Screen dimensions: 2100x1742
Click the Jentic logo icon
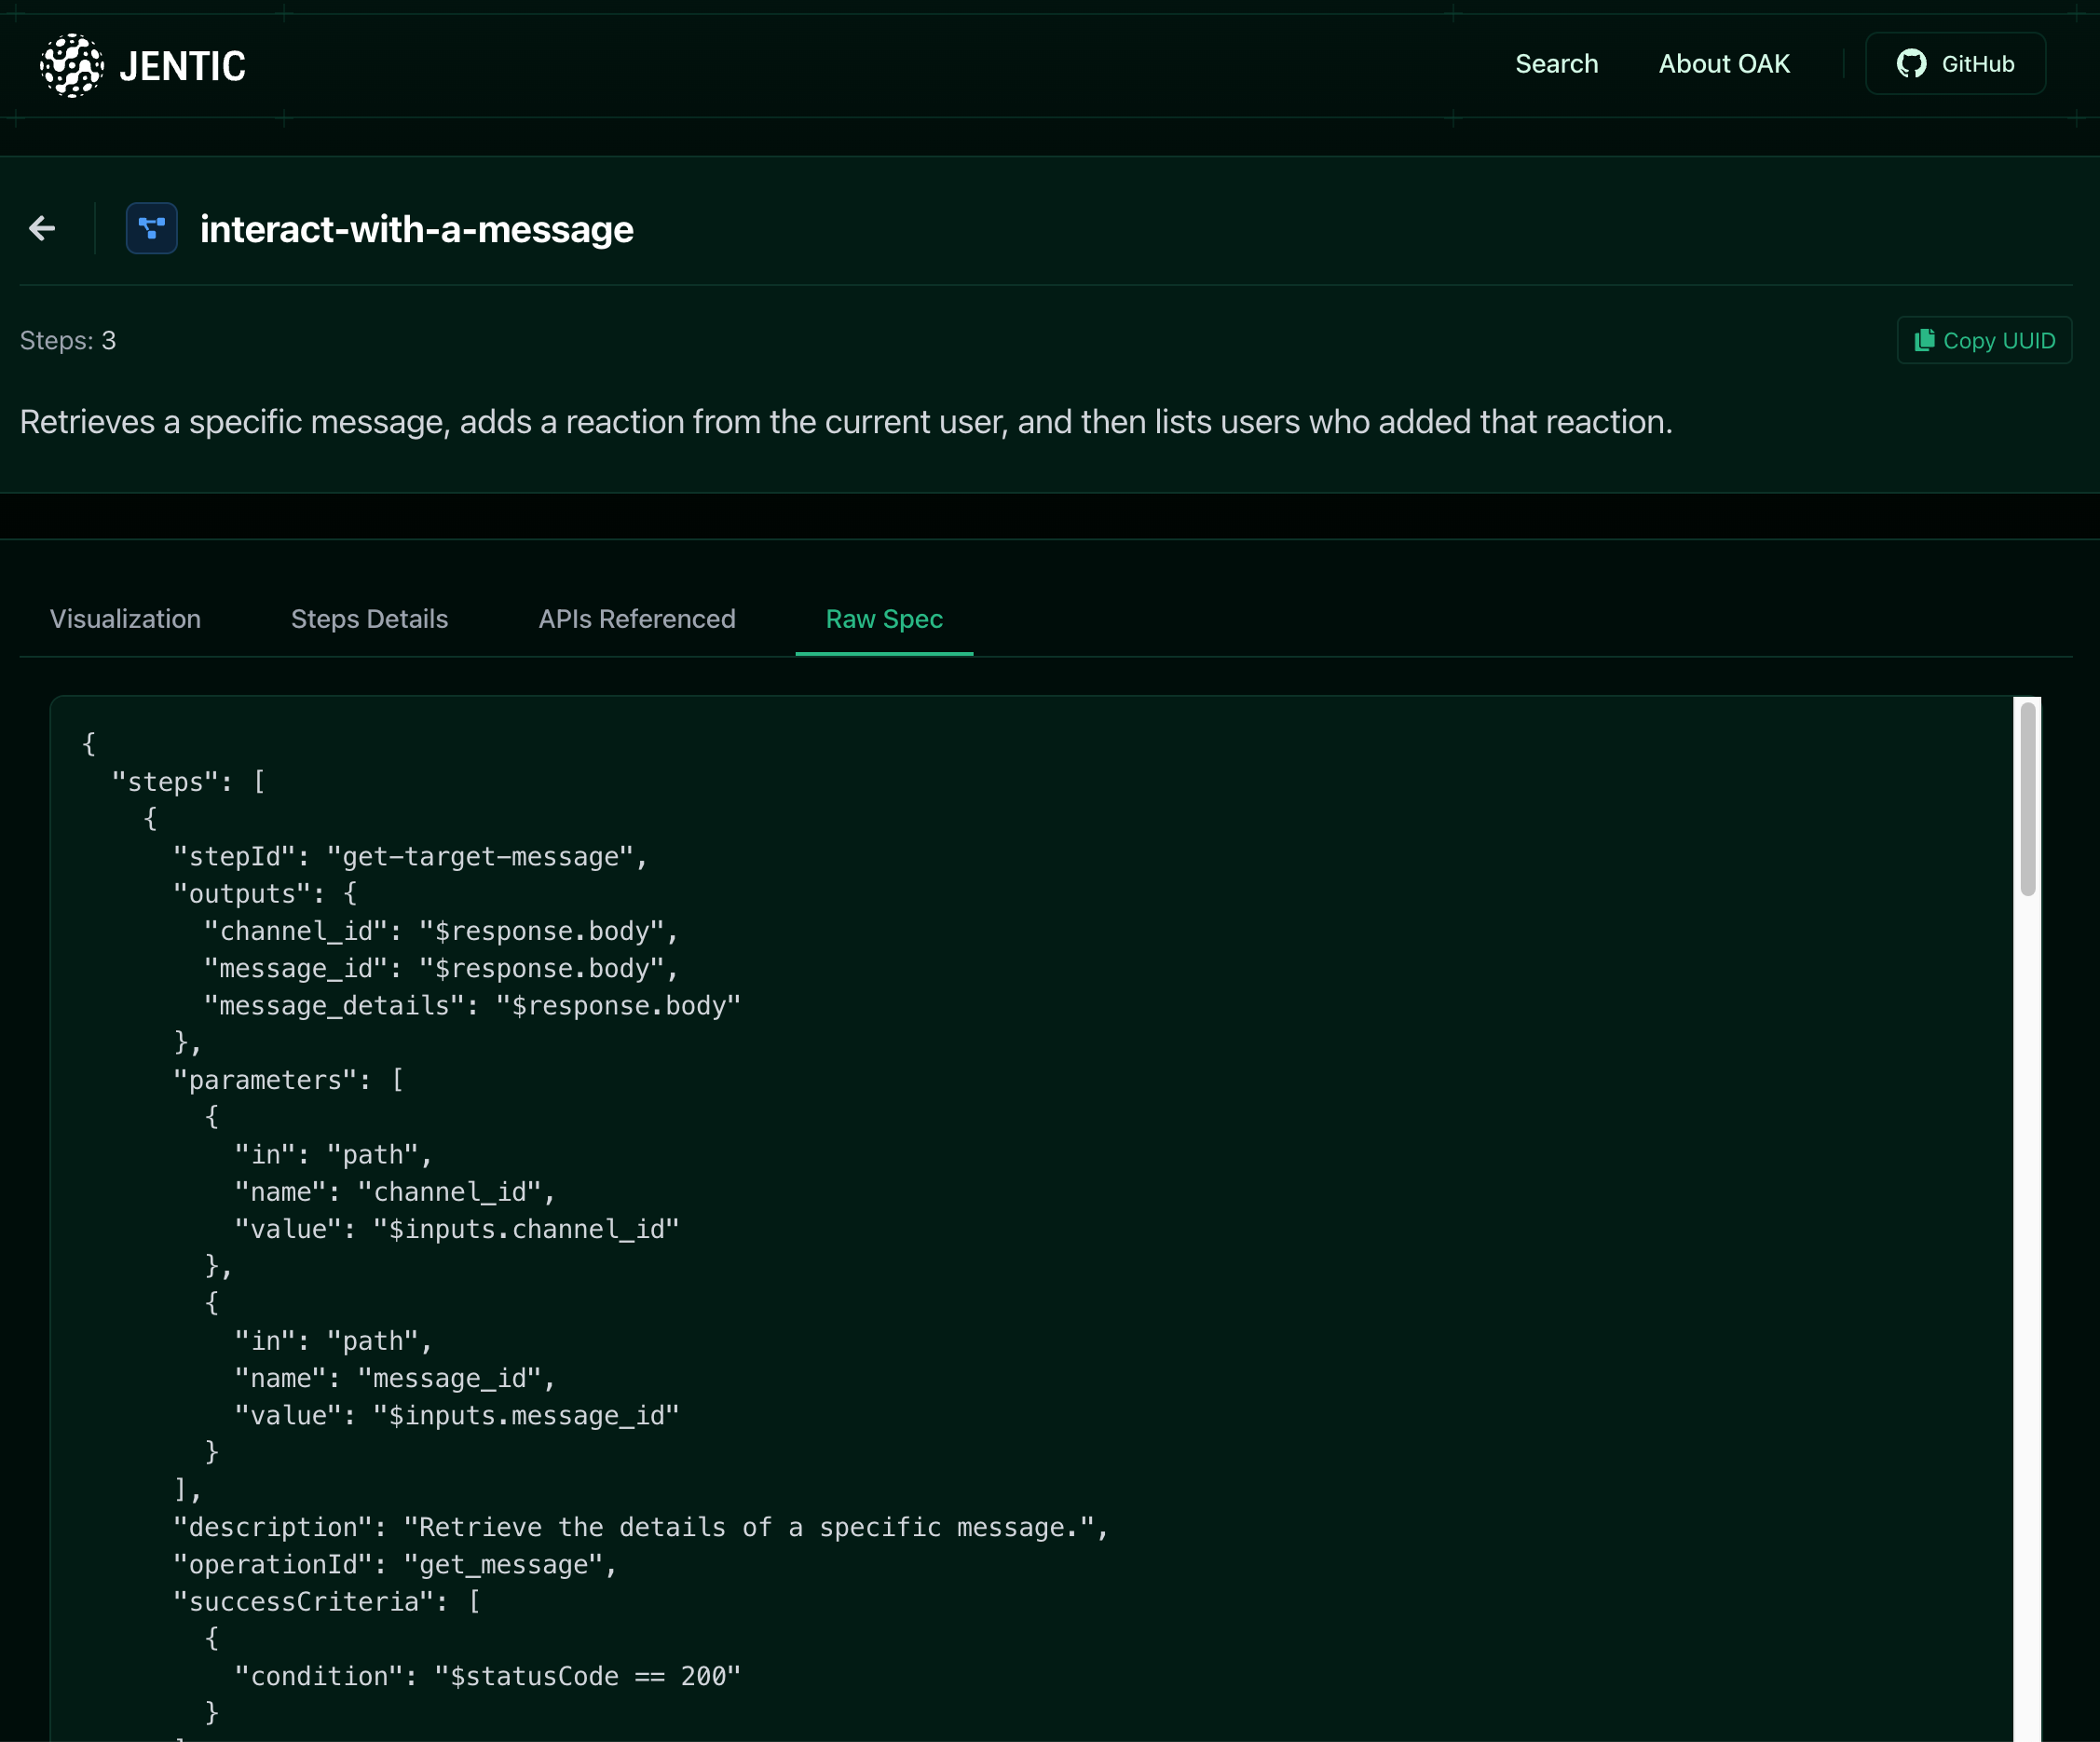71,65
